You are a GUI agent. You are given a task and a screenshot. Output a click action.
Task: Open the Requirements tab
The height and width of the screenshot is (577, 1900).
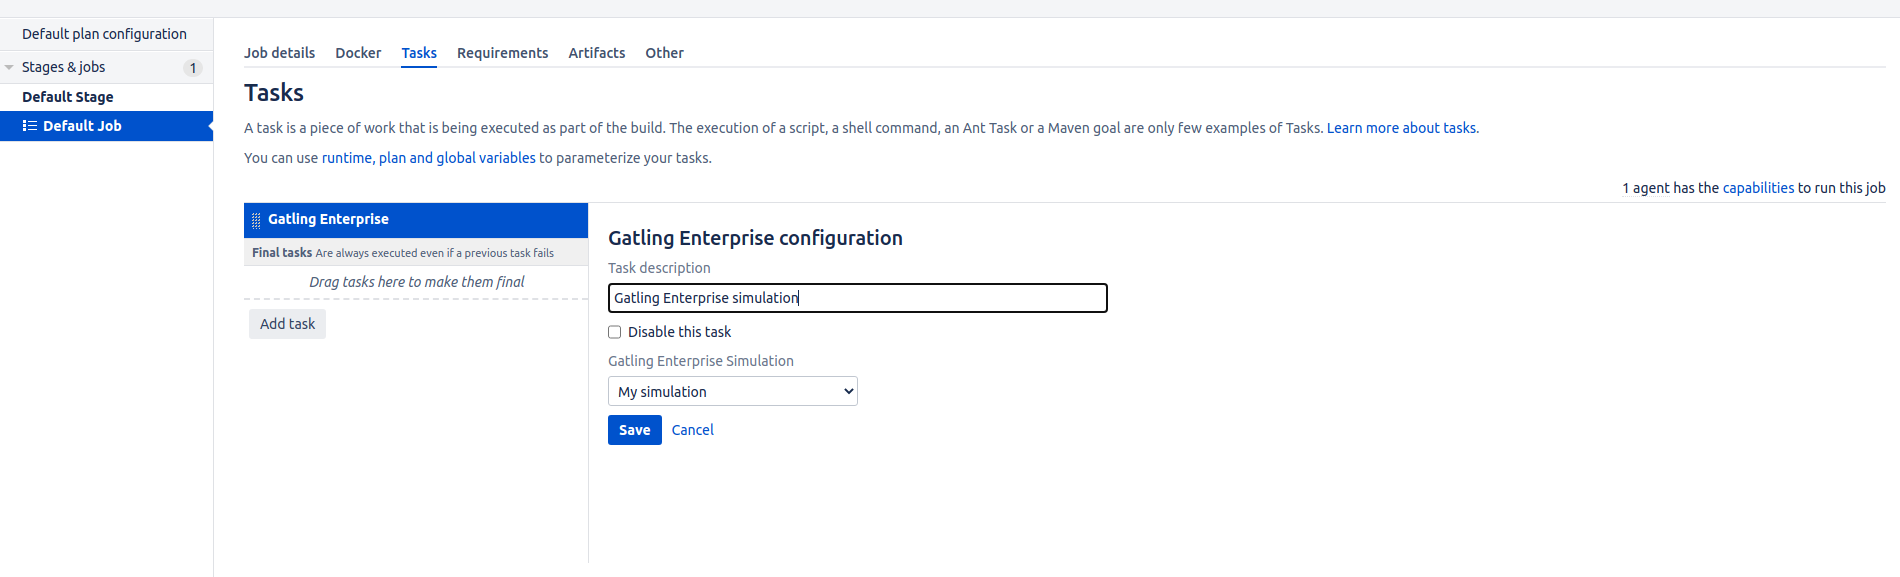tap(502, 53)
